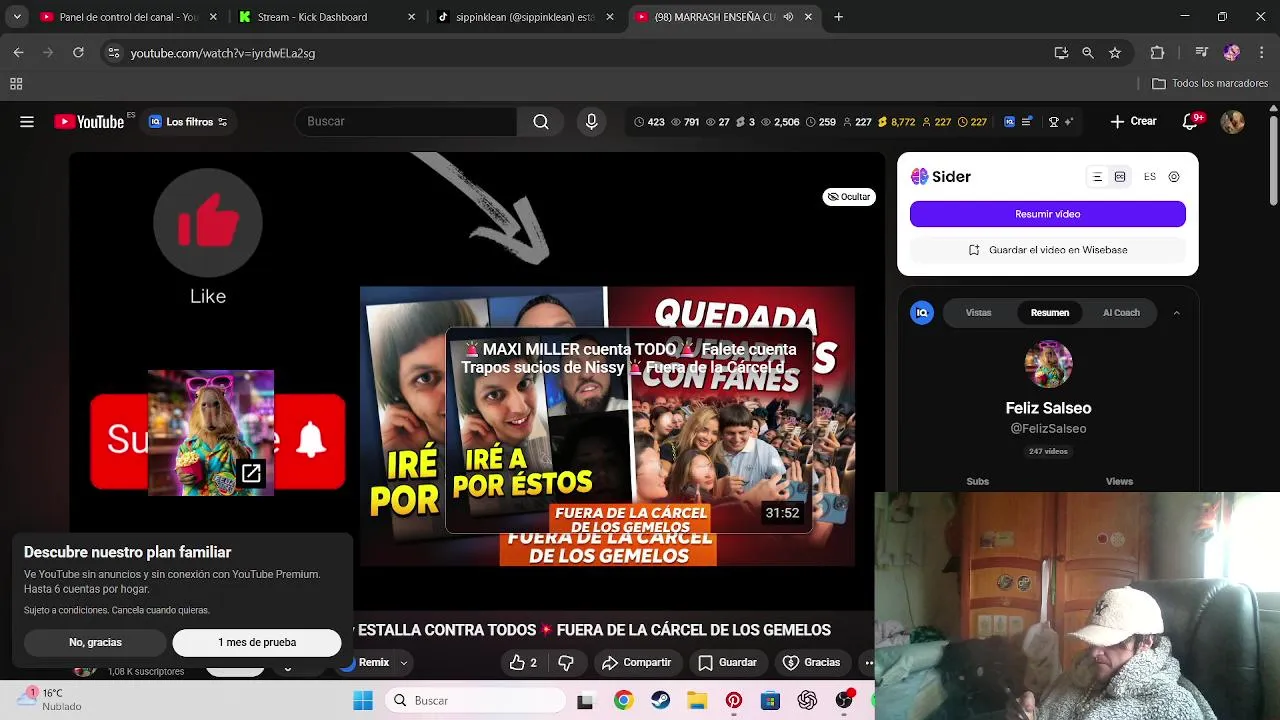Open the Windows Start menu
The image size is (1280, 720).
tap(363, 701)
